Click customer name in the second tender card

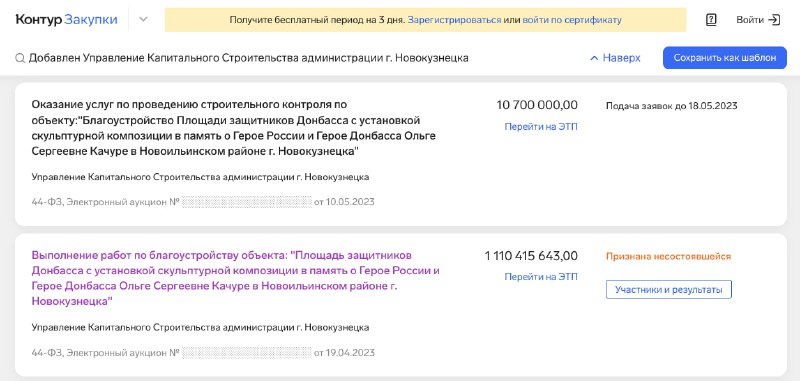[x=200, y=327]
